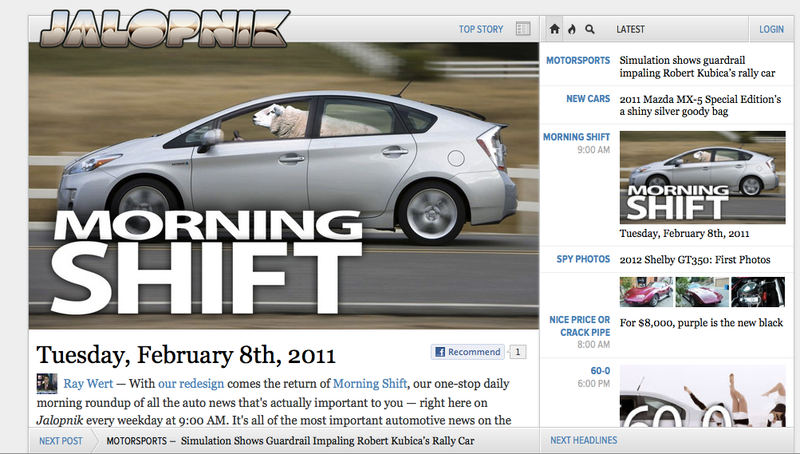Click the 9:00 AM Morning Shift timestamp
This screenshot has width=800, height=454.
click(x=593, y=150)
